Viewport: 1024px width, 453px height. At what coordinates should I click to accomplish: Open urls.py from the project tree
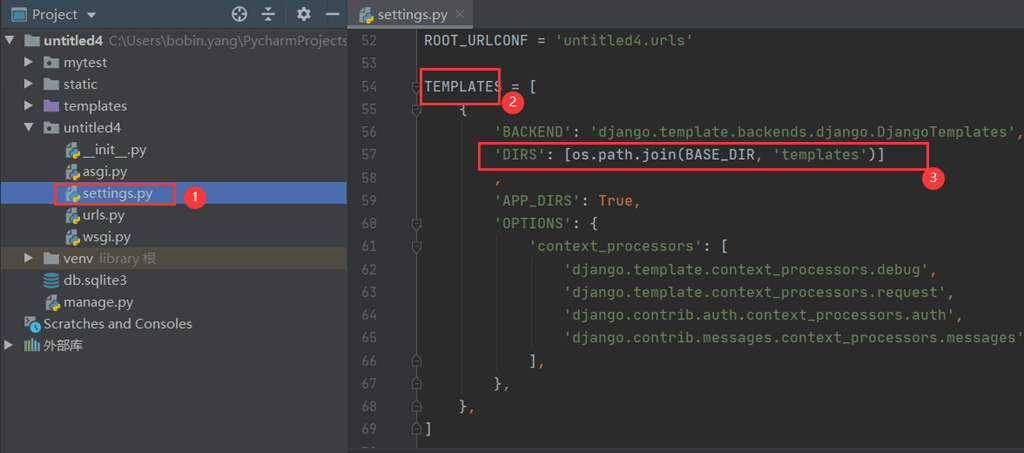104,215
